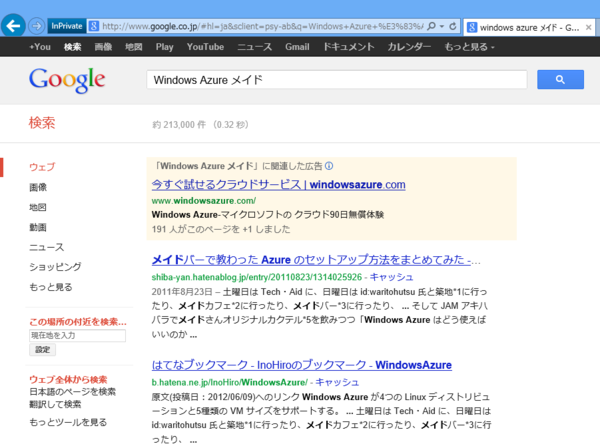Open キャッシュ for b.hatena.ne.jp result
The height and width of the screenshot is (448, 600).
pyautogui.click(x=337, y=382)
